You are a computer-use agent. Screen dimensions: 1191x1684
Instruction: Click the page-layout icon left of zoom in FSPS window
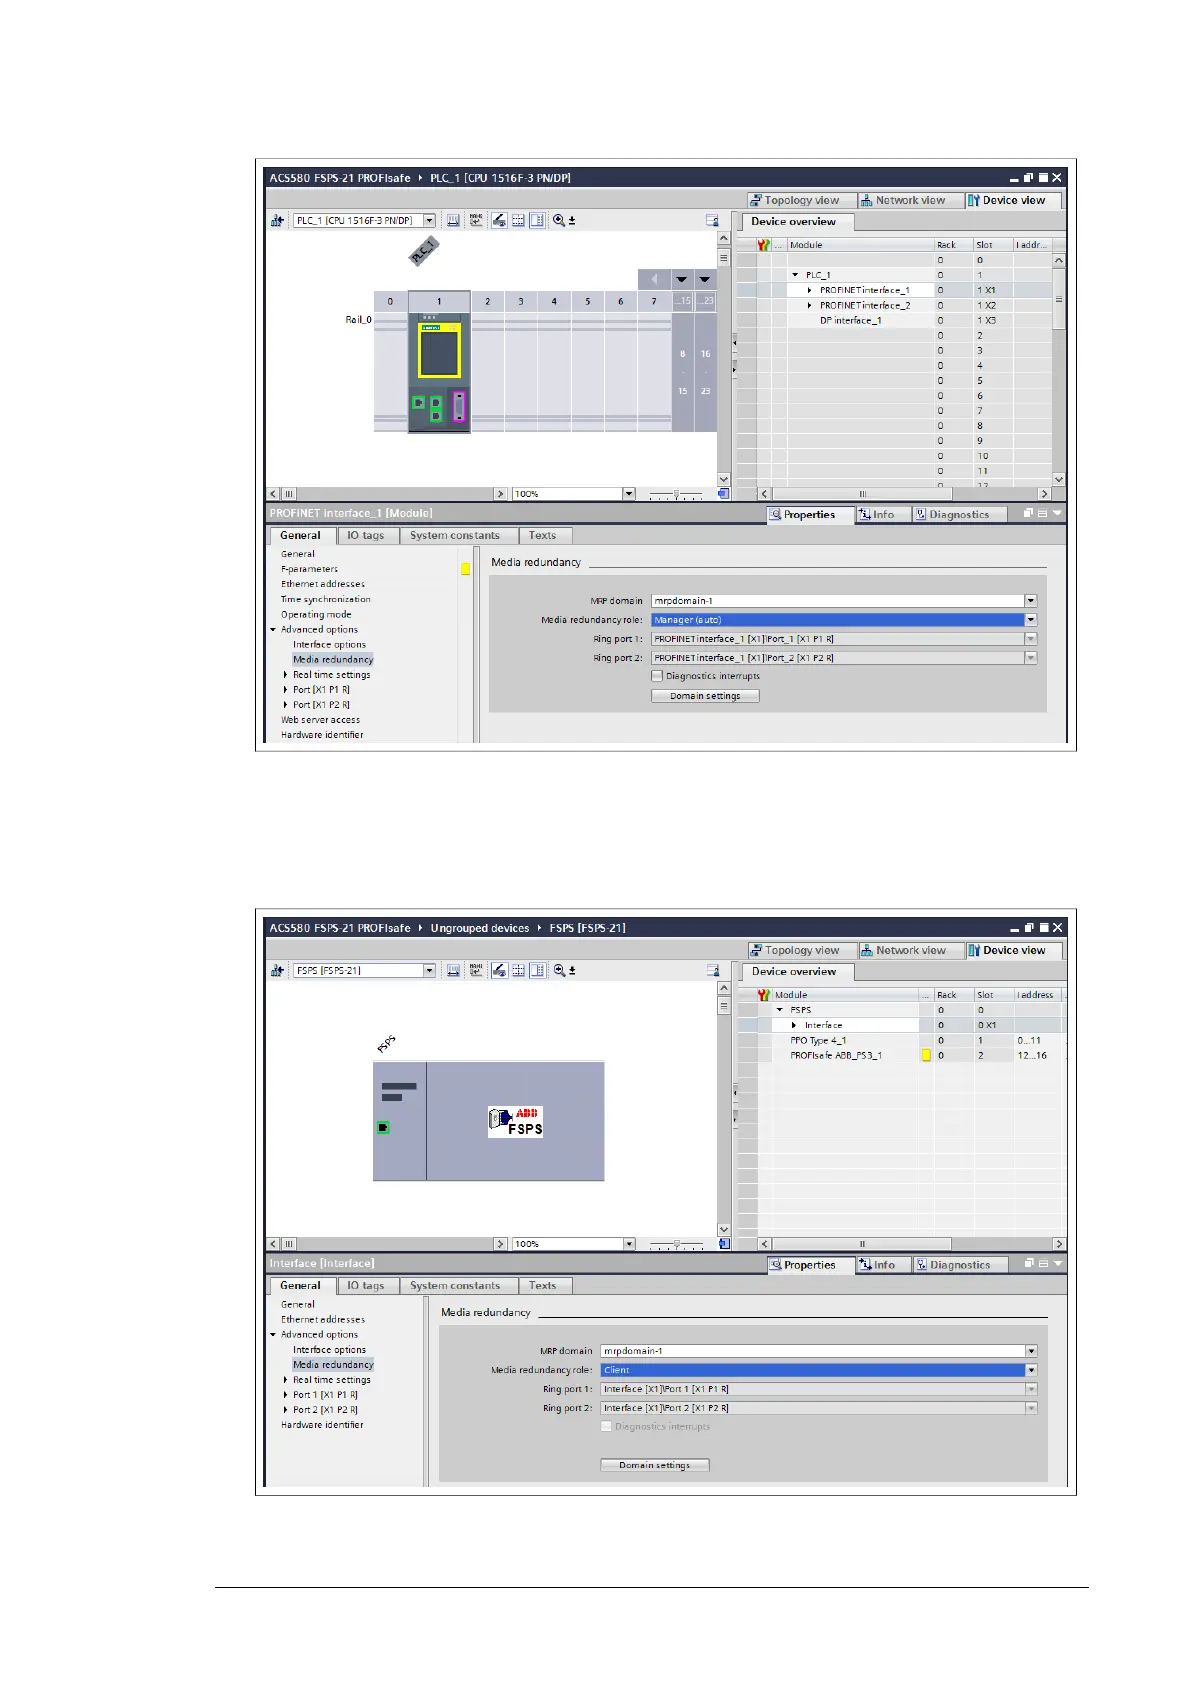click(x=537, y=970)
